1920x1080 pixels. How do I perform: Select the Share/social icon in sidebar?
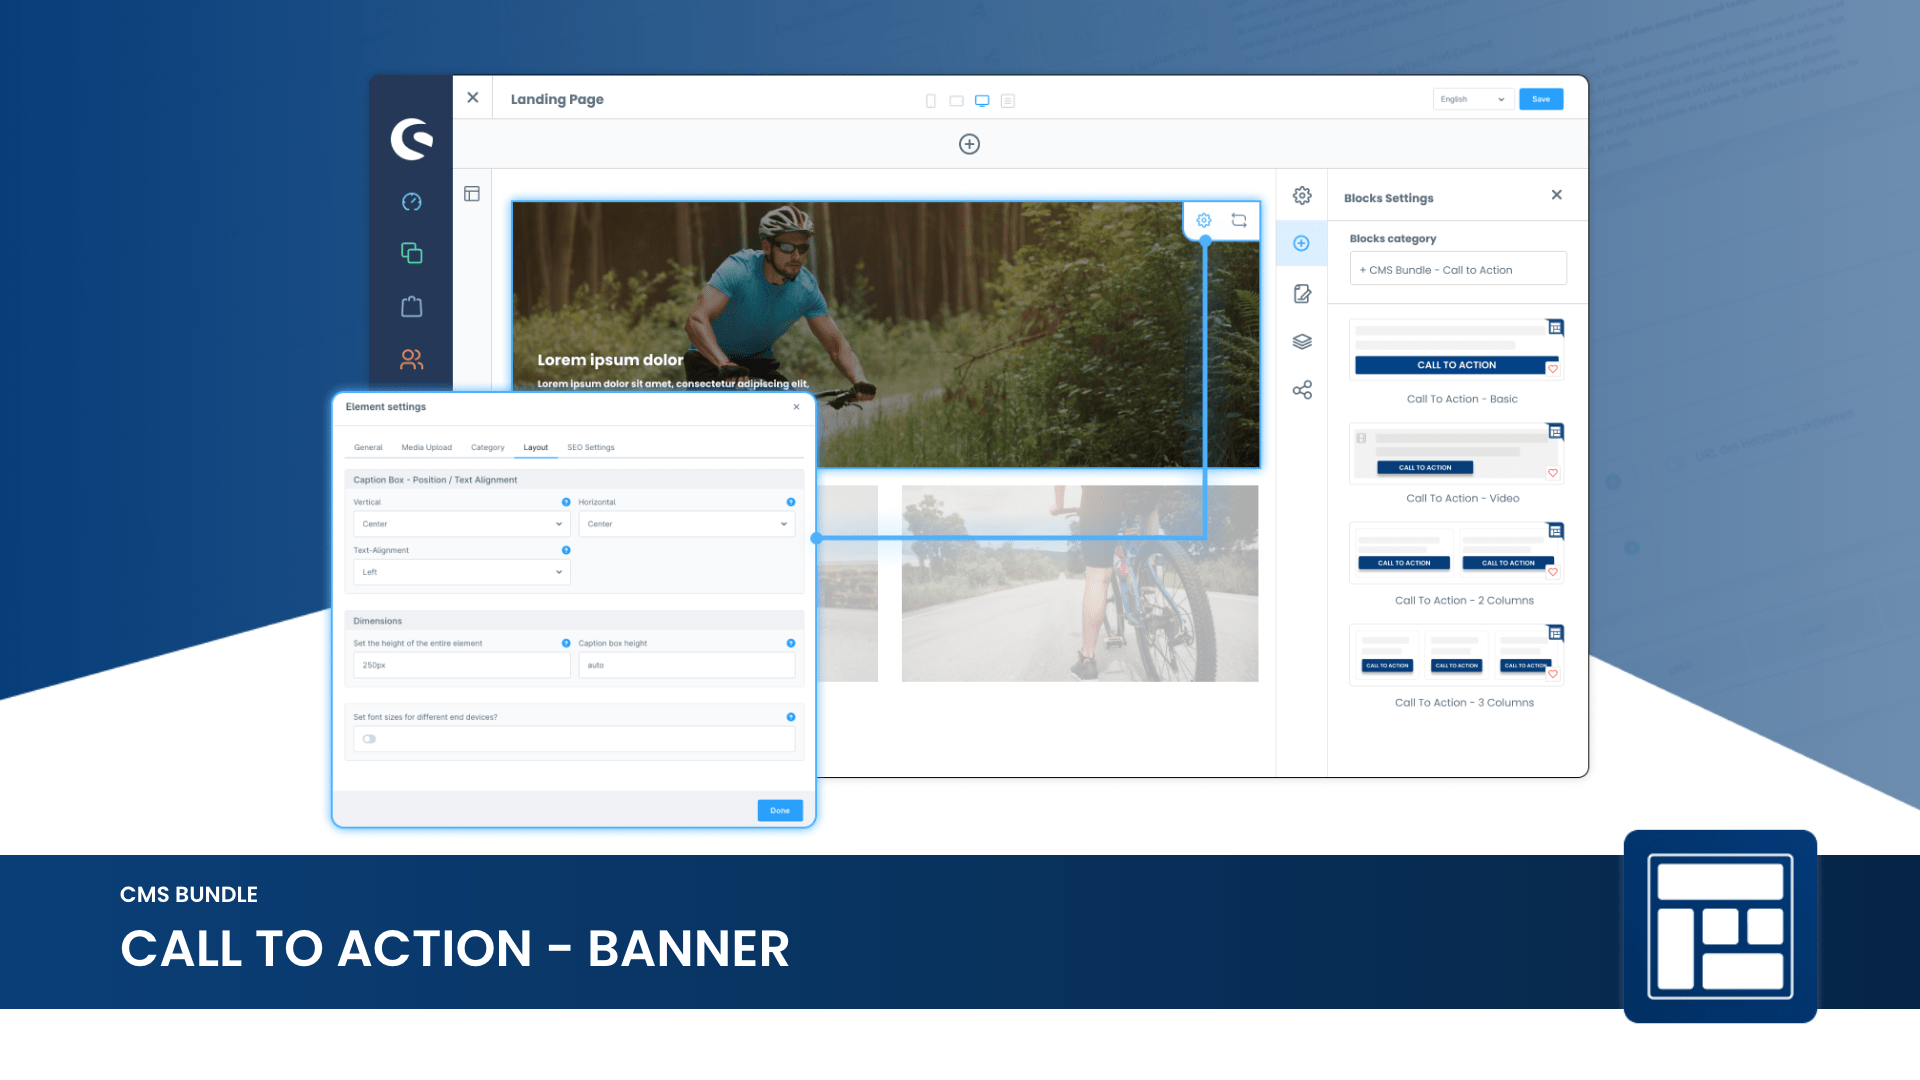pyautogui.click(x=1303, y=389)
